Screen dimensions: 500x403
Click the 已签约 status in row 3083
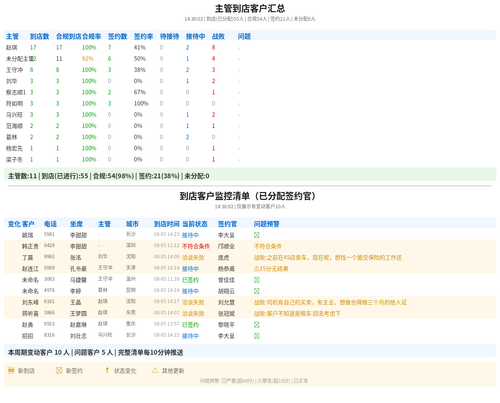tap(190, 280)
